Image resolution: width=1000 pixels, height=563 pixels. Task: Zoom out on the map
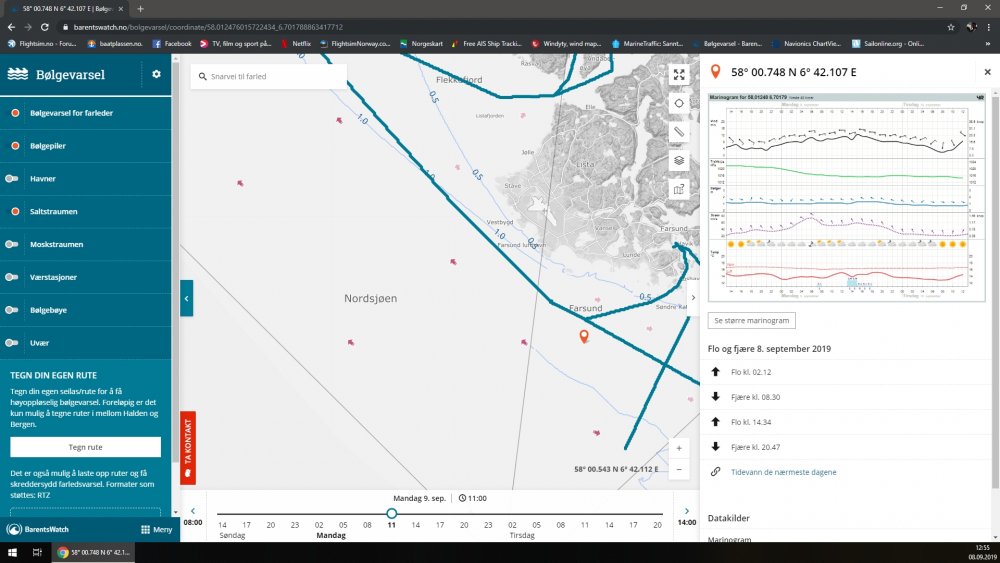click(679, 469)
